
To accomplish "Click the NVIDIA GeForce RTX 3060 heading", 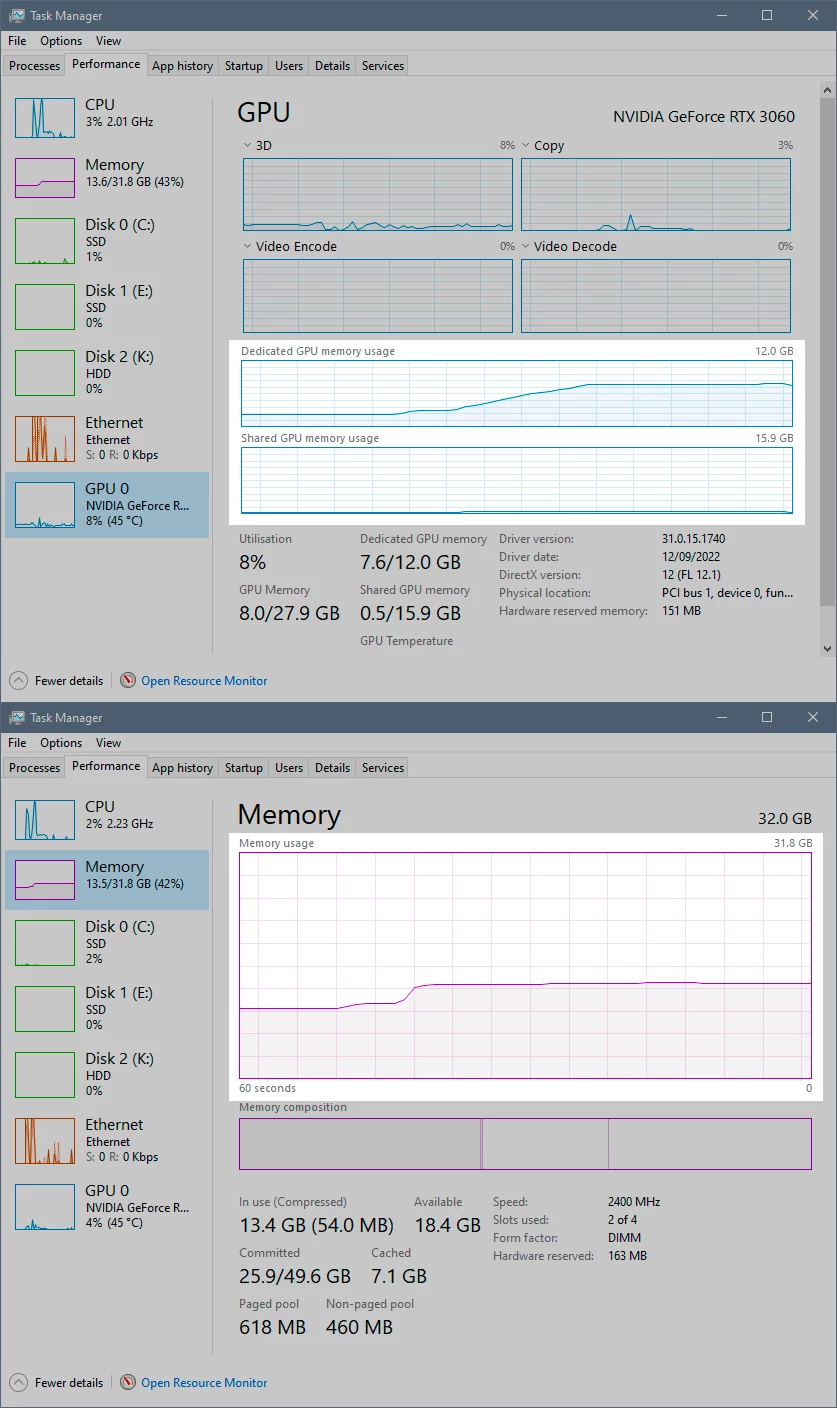I will (x=704, y=117).
